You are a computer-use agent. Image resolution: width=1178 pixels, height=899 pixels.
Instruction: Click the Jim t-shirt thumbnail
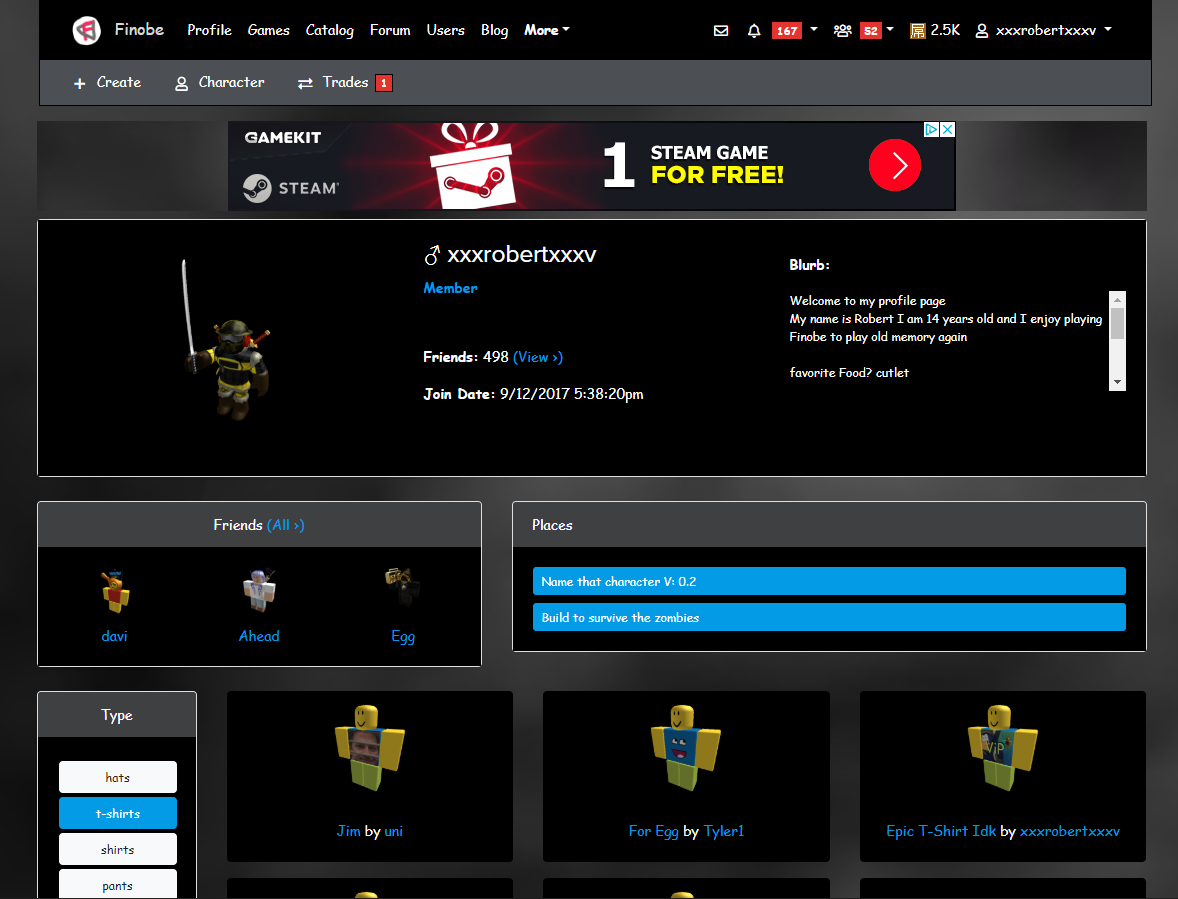click(370, 748)
